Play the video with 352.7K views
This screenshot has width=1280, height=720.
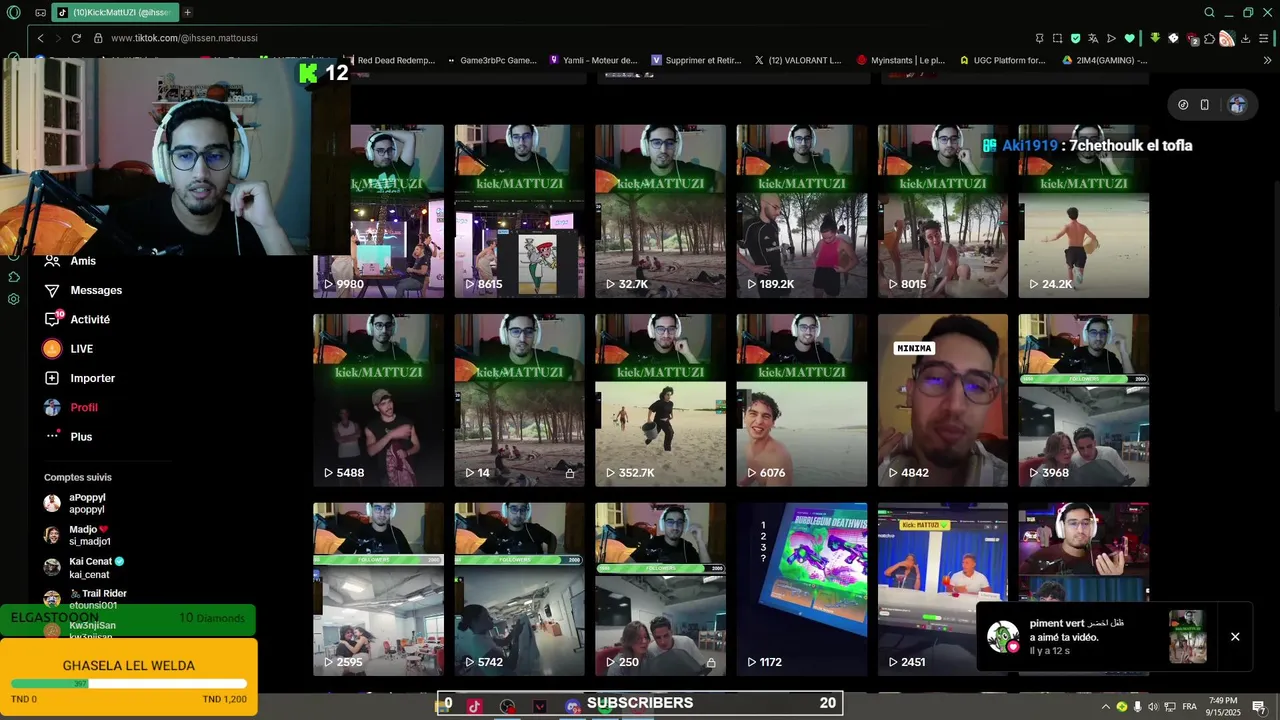click(660, 400)
